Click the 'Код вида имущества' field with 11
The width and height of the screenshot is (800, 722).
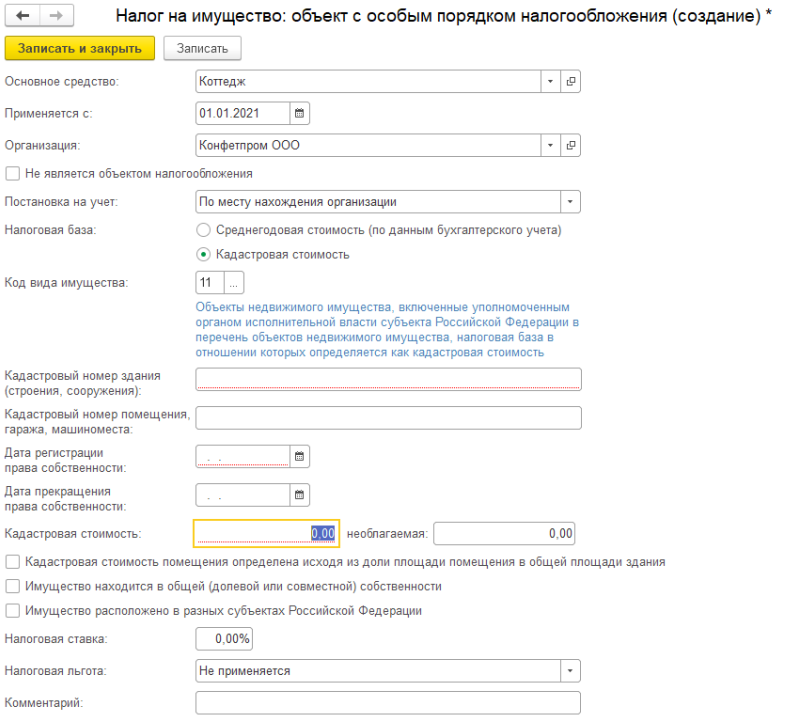tap(210, 283)
